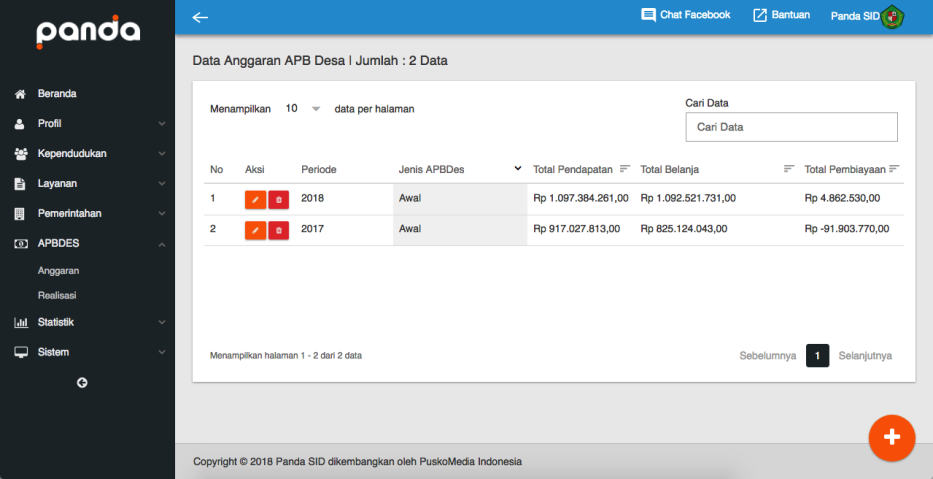Edit the 2017 budget row
Viewport: 933px width, 479px height.
(x=255, y=230)
